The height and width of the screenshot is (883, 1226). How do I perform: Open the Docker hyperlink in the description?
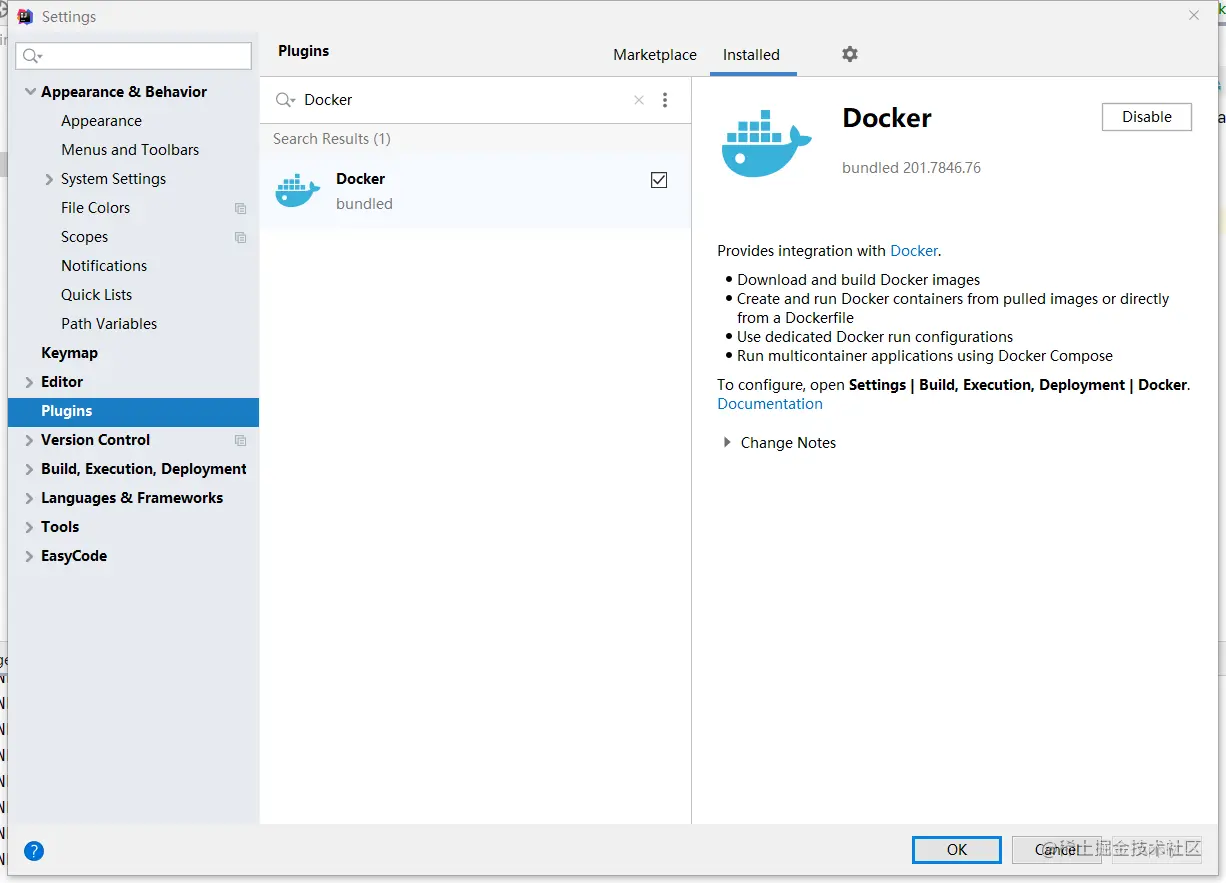pos(914,251)
